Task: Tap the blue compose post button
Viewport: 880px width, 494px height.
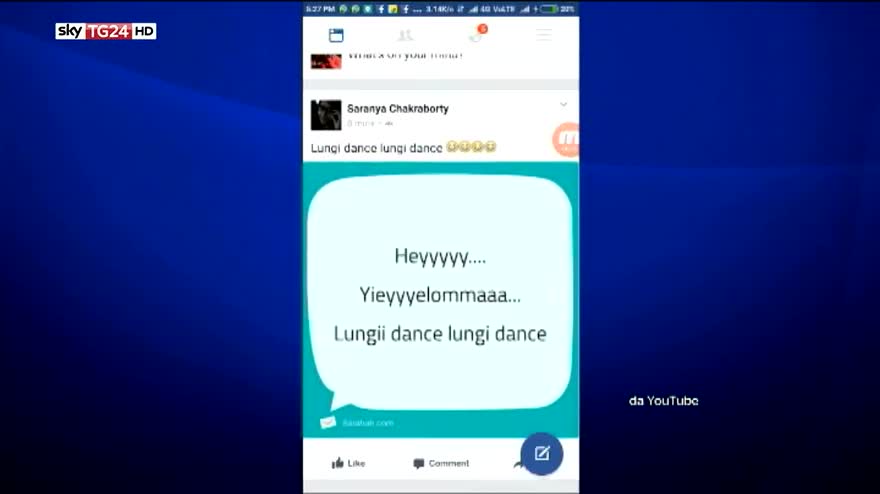Action: [541, 453]
